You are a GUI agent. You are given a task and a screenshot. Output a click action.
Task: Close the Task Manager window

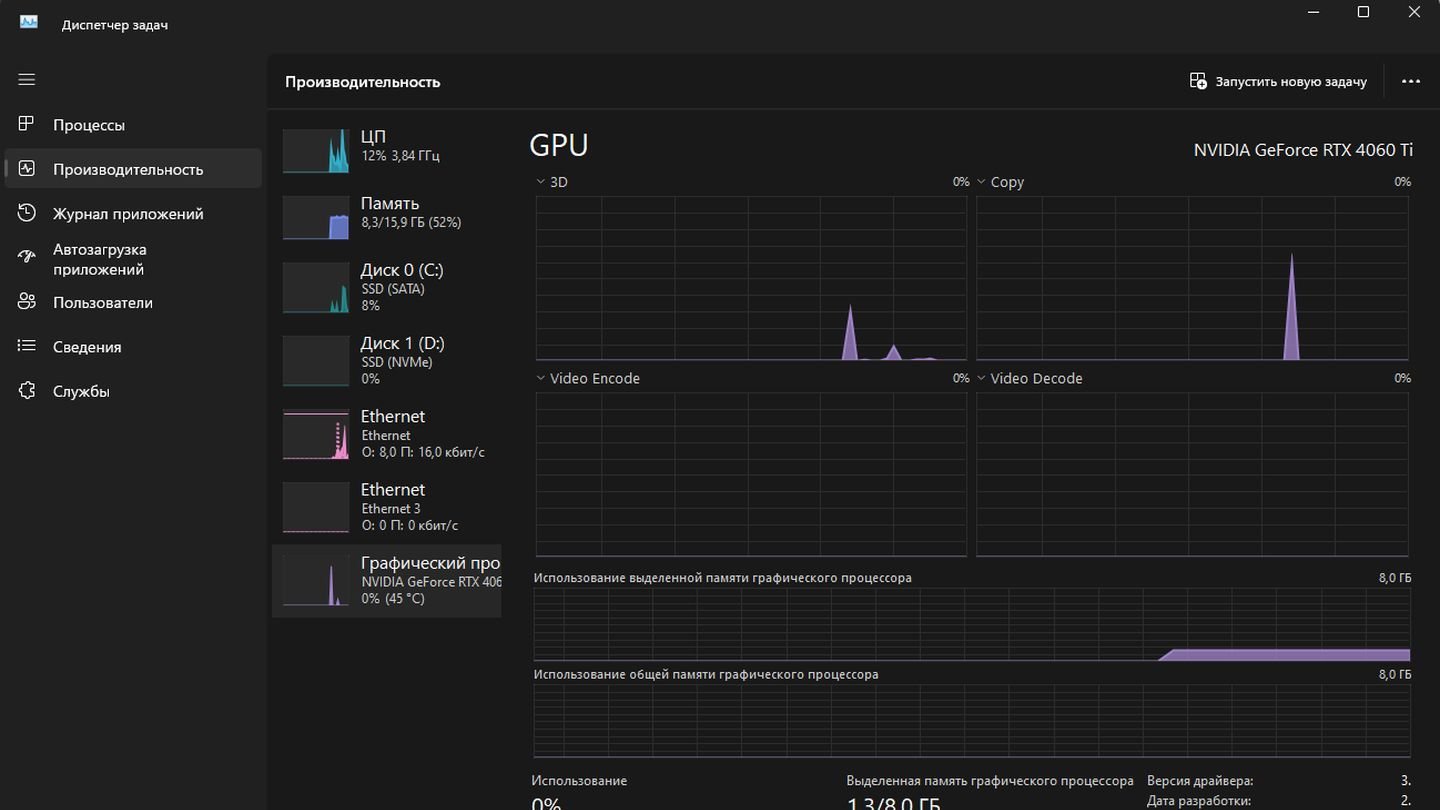click(1414, 12)
